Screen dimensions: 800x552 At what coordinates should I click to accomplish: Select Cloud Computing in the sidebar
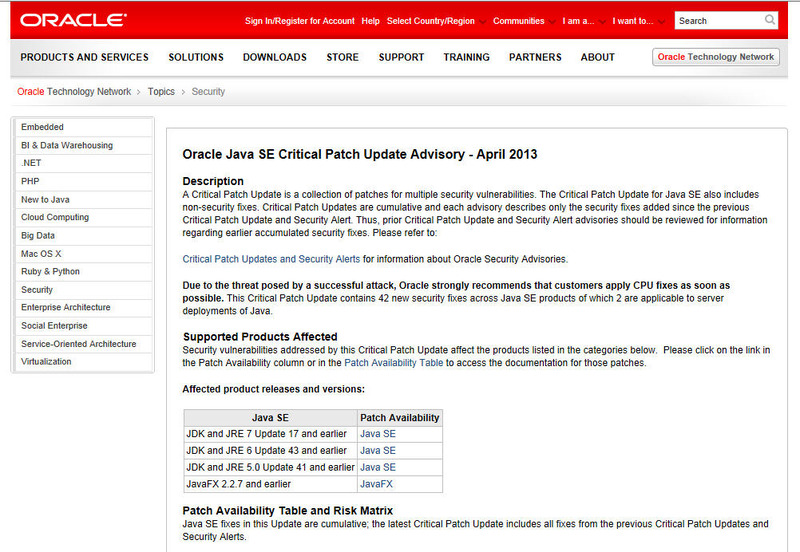pos(55,217)
